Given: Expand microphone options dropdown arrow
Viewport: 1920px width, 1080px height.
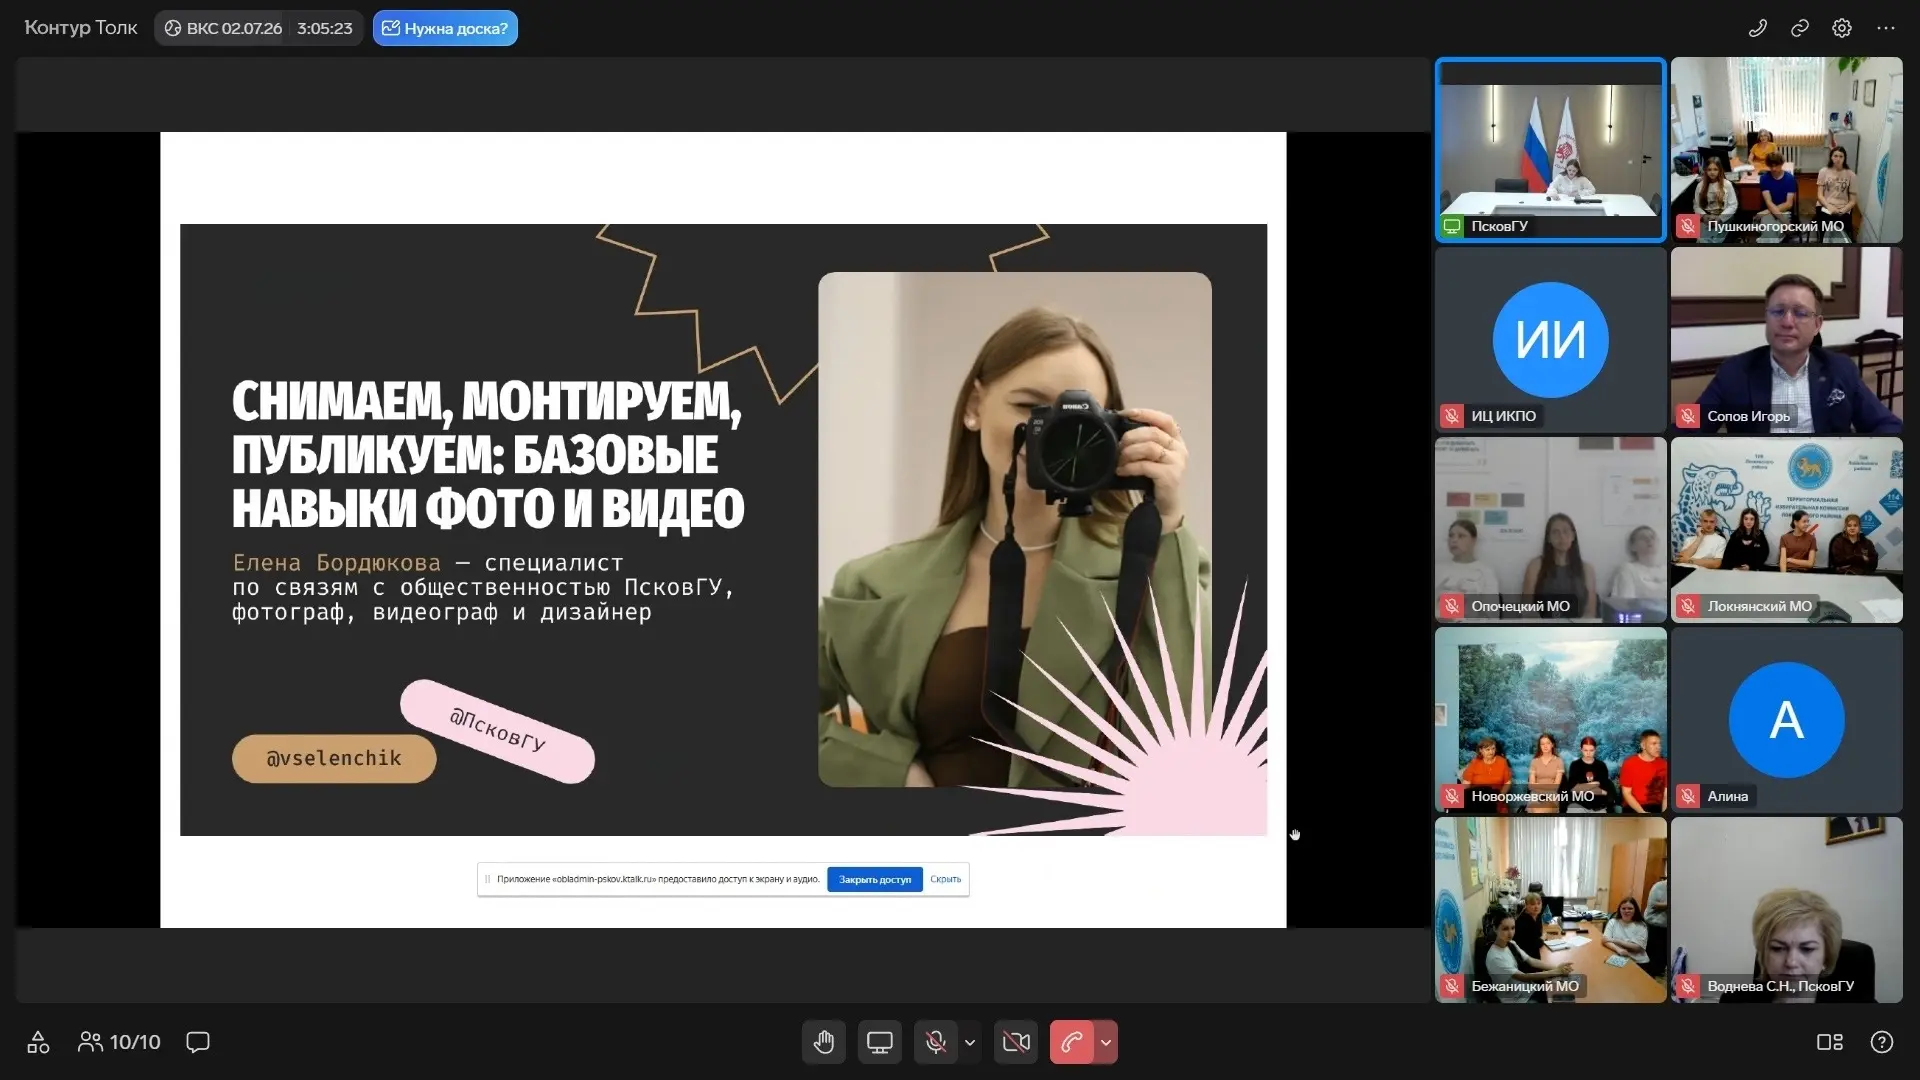Looking at the screenshot, I should tap(970, 1042).
